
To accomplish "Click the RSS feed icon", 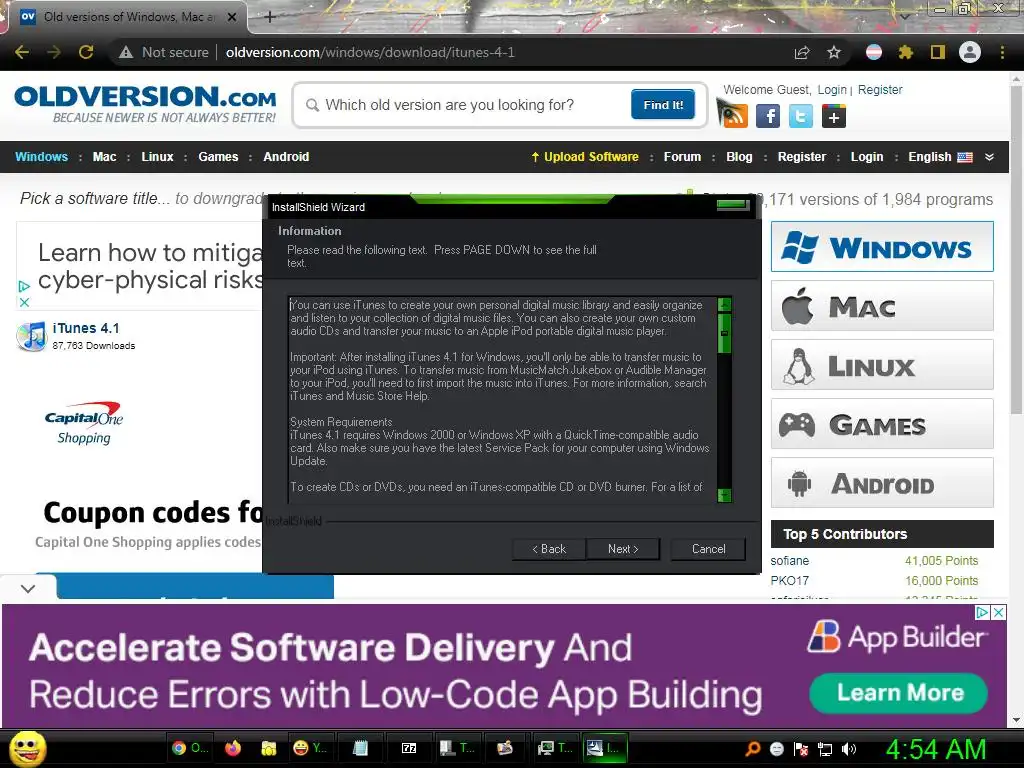I will pyautogui.click(x=733, y=115).
